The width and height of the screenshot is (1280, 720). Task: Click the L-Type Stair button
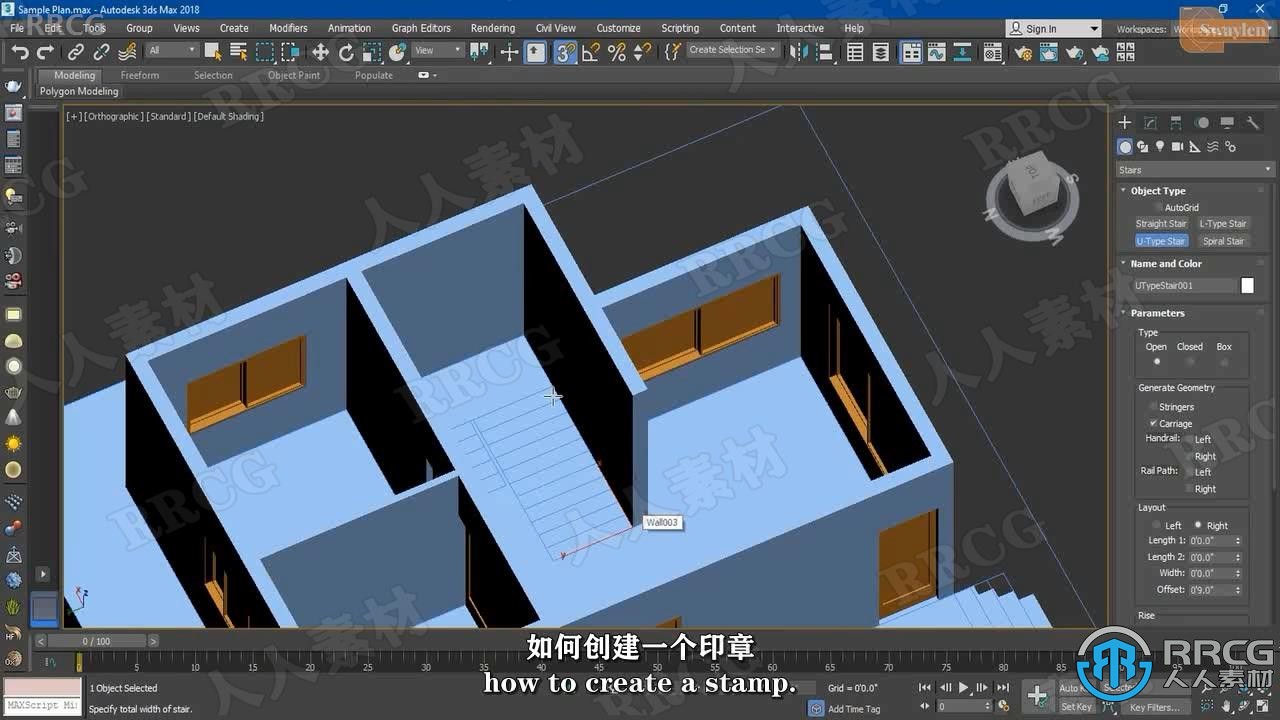1223,224
